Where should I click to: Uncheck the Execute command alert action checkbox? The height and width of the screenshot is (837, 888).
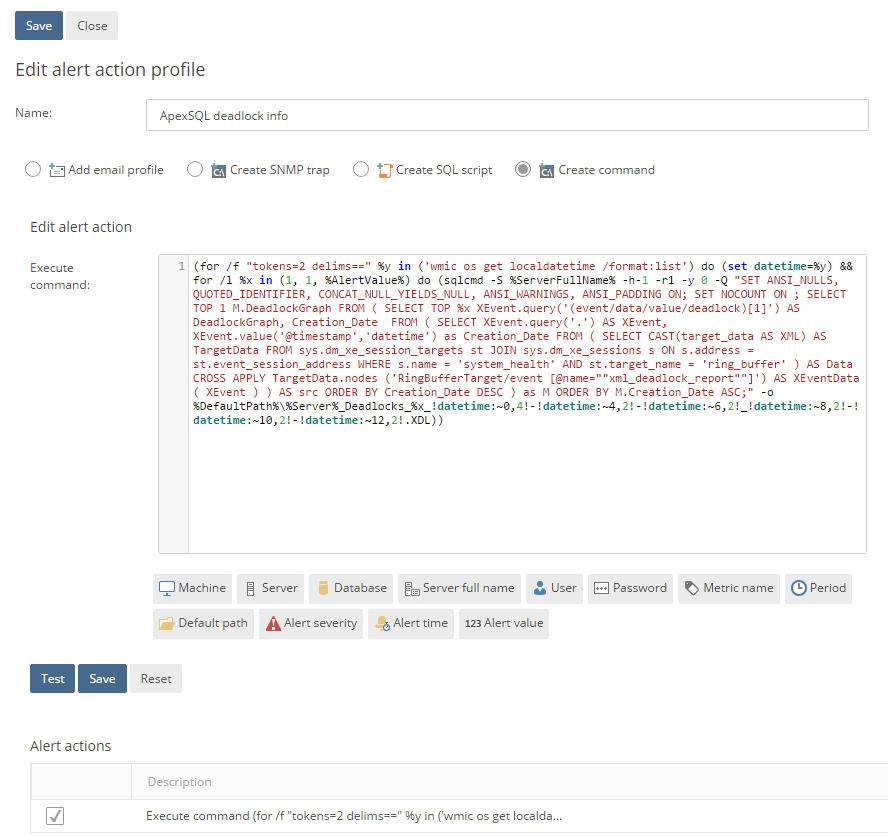[55, 816]
